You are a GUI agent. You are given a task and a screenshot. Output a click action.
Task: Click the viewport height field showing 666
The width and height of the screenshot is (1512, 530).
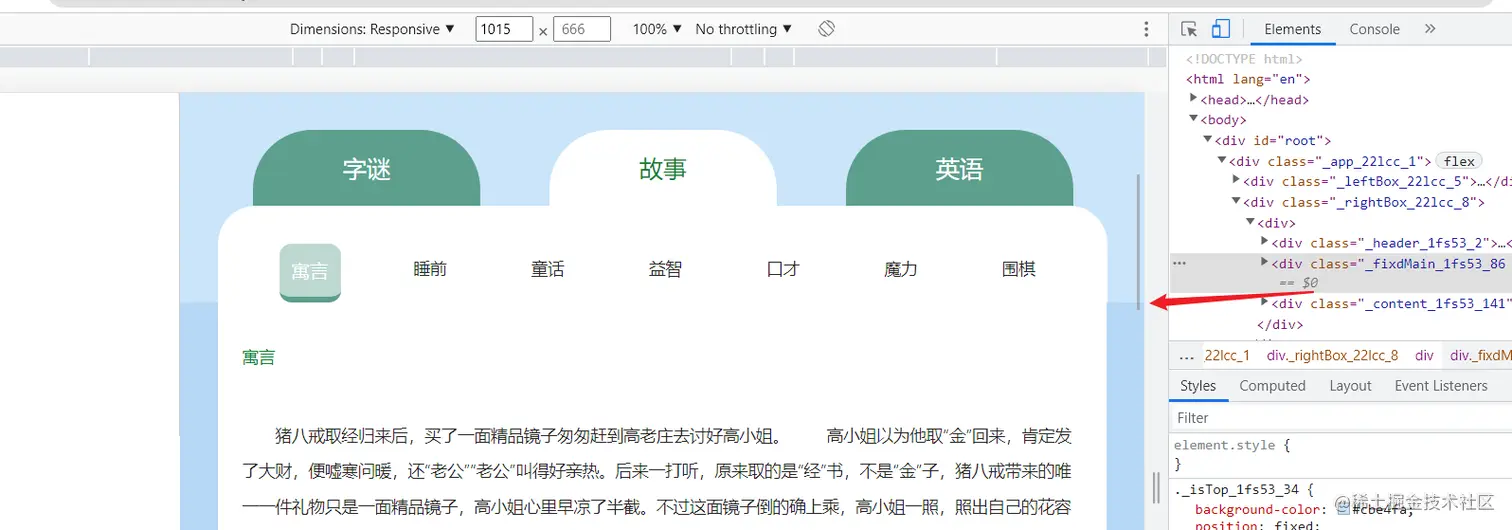(x=582, y=29)
